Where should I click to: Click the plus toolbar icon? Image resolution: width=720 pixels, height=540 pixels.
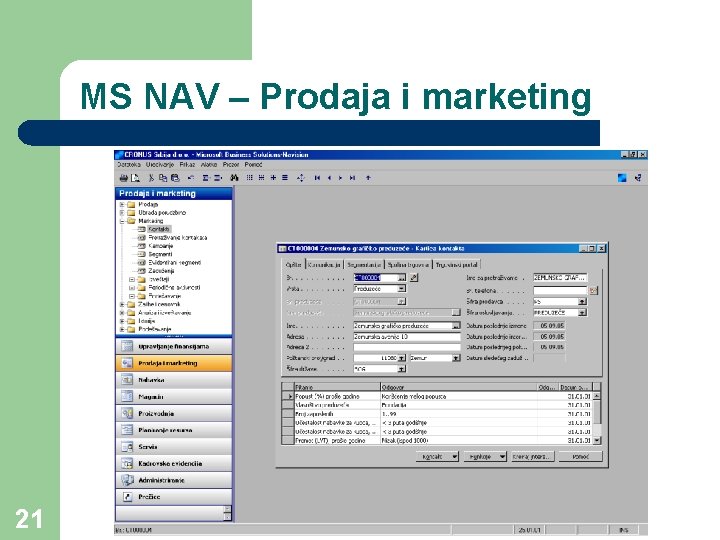(273, 178)
